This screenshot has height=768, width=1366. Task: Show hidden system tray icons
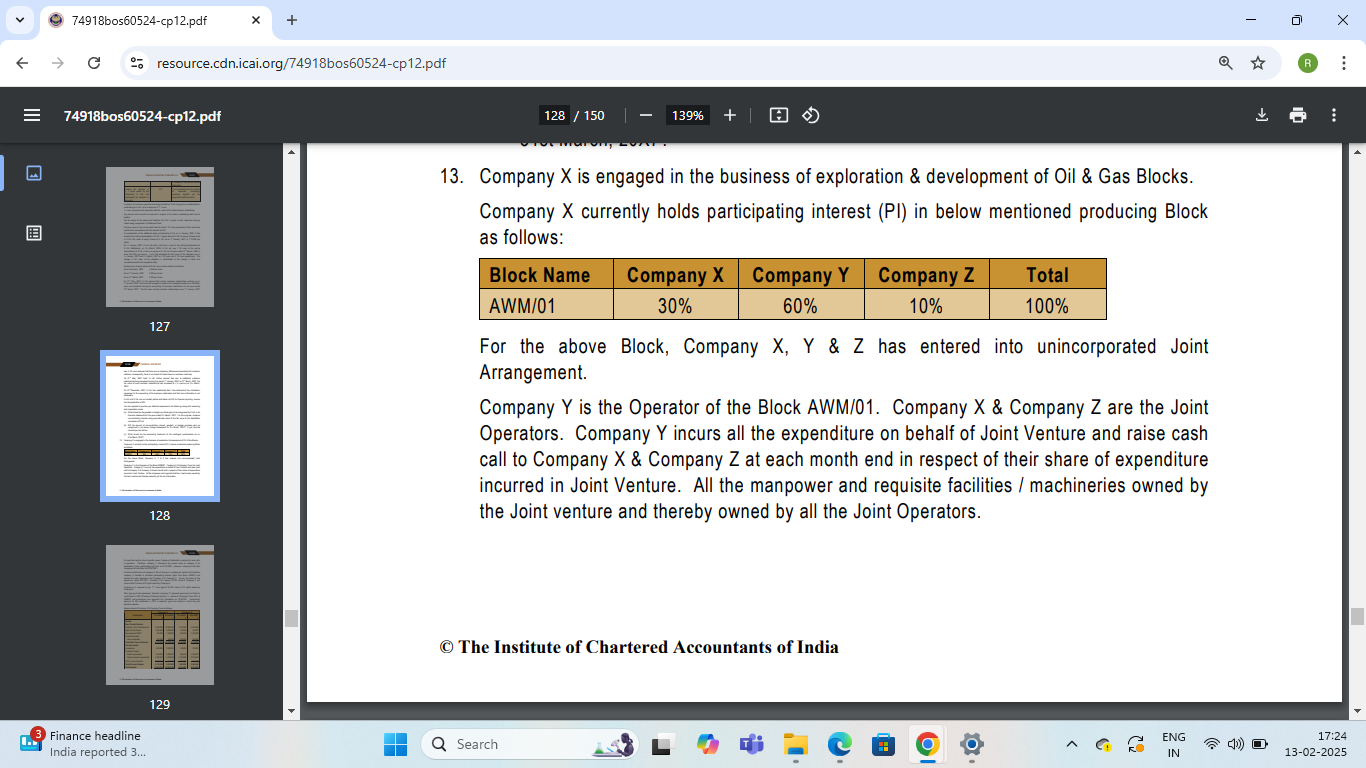[1071, 744]
